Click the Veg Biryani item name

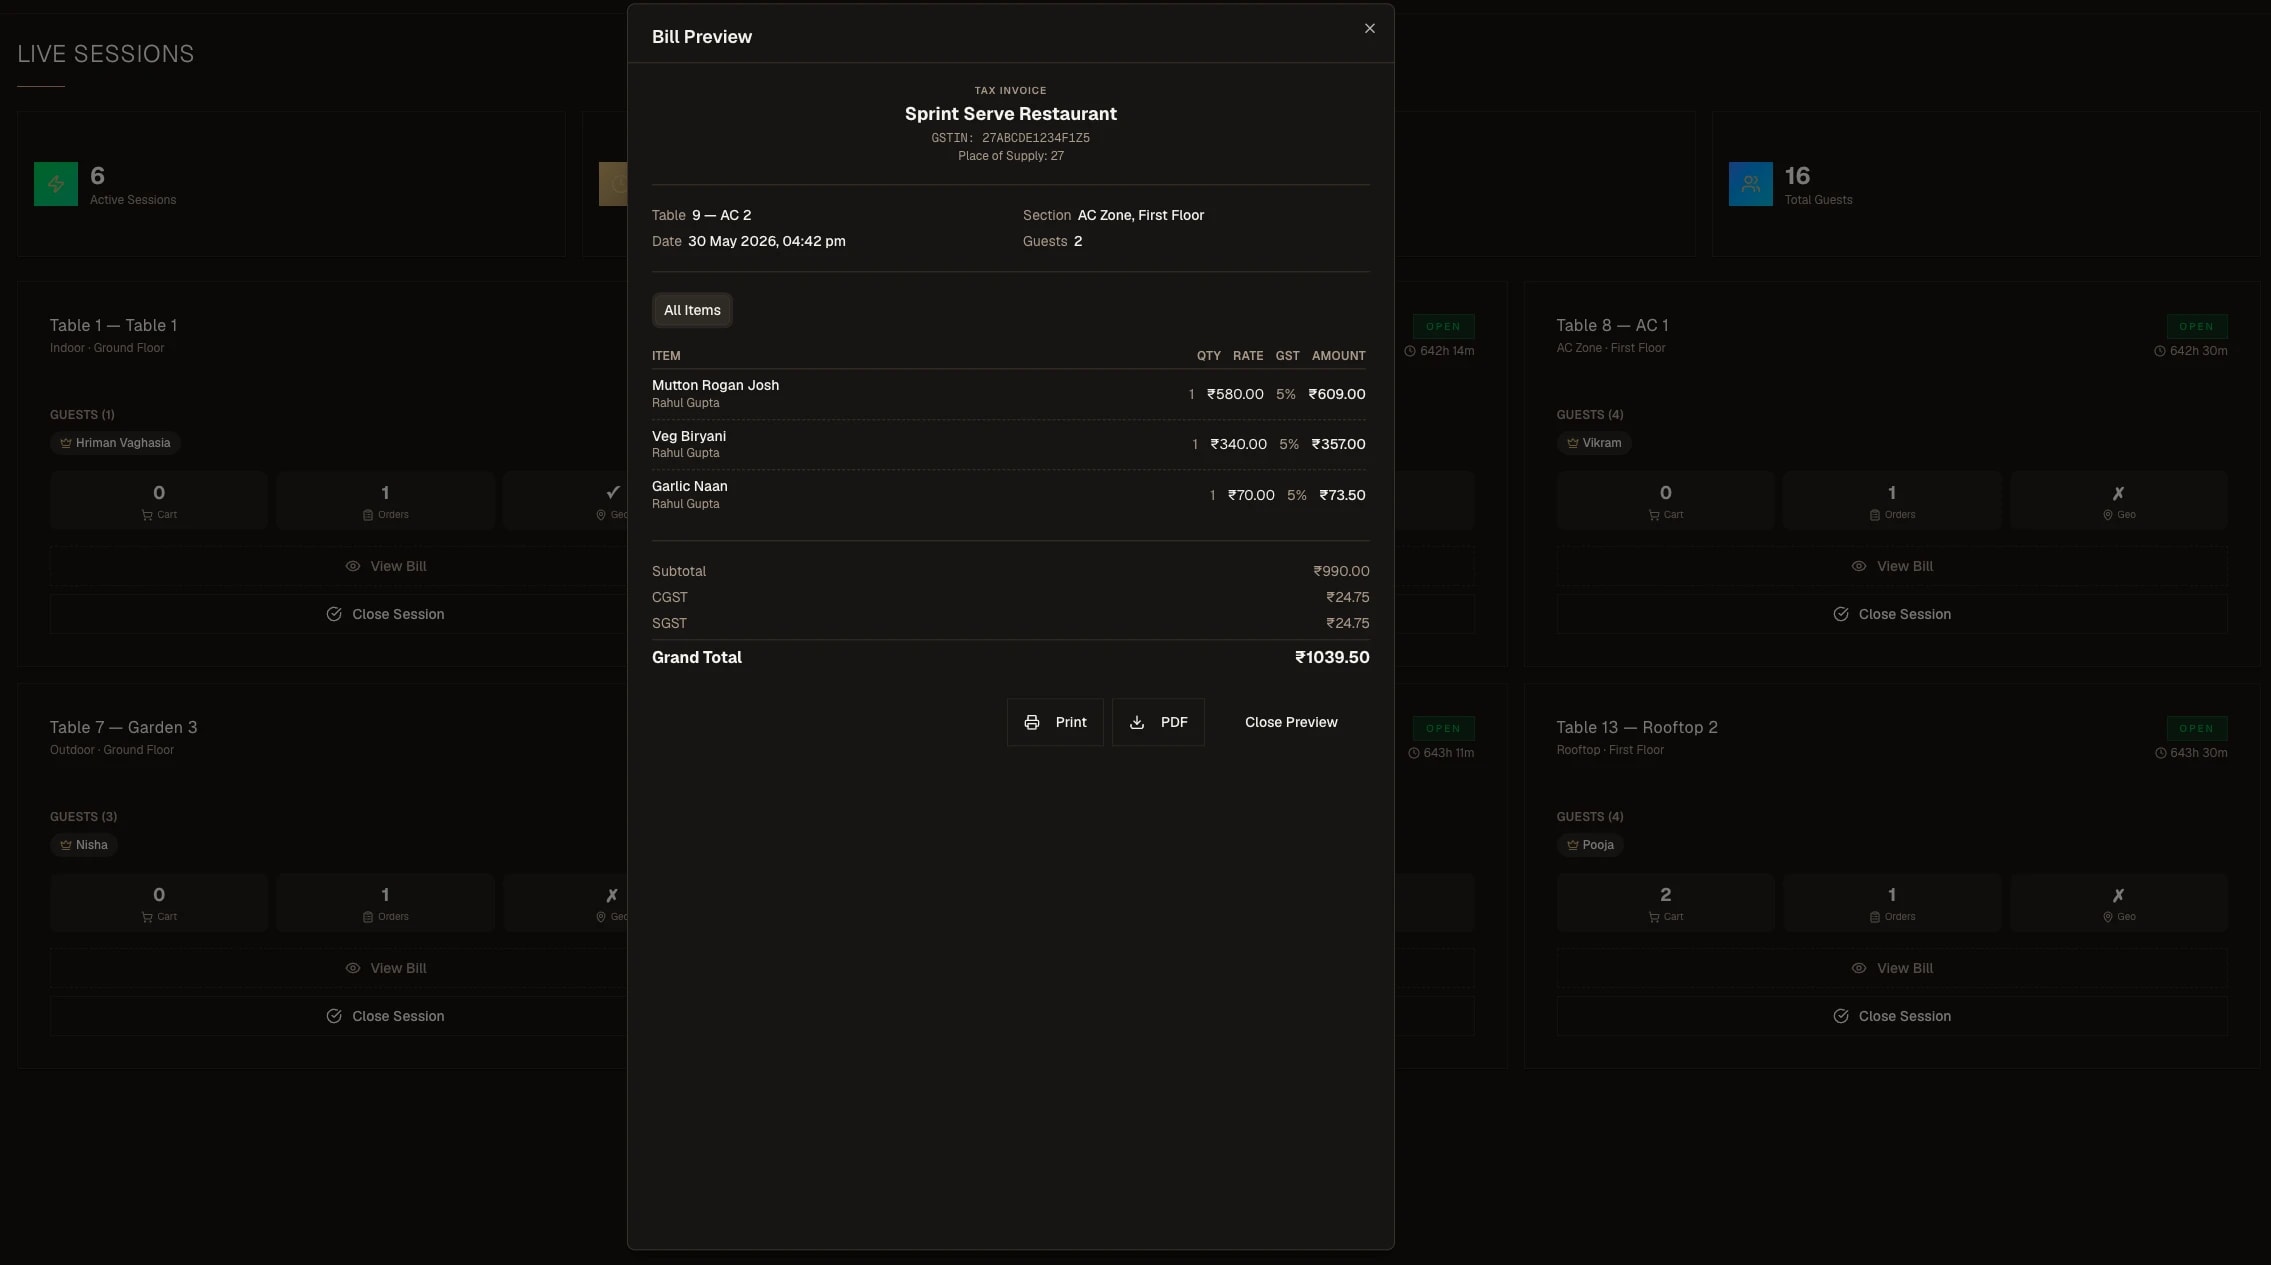pyautogui.click(x=689, y=436)
